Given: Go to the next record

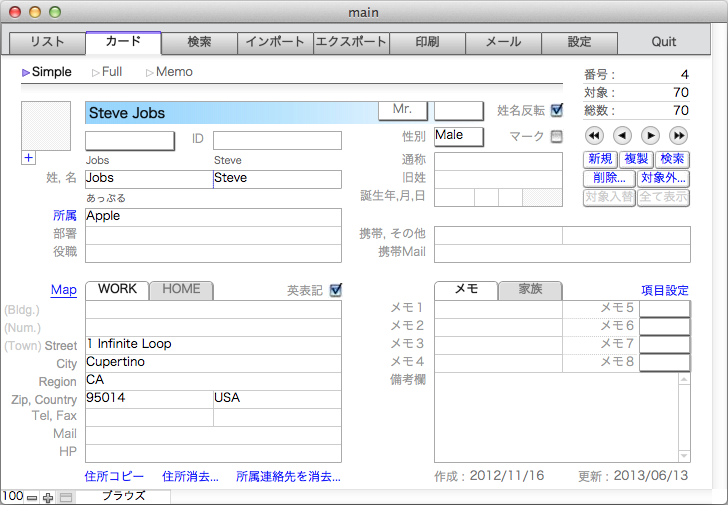Looking at the screenshot, I should (x=651, y=136).
